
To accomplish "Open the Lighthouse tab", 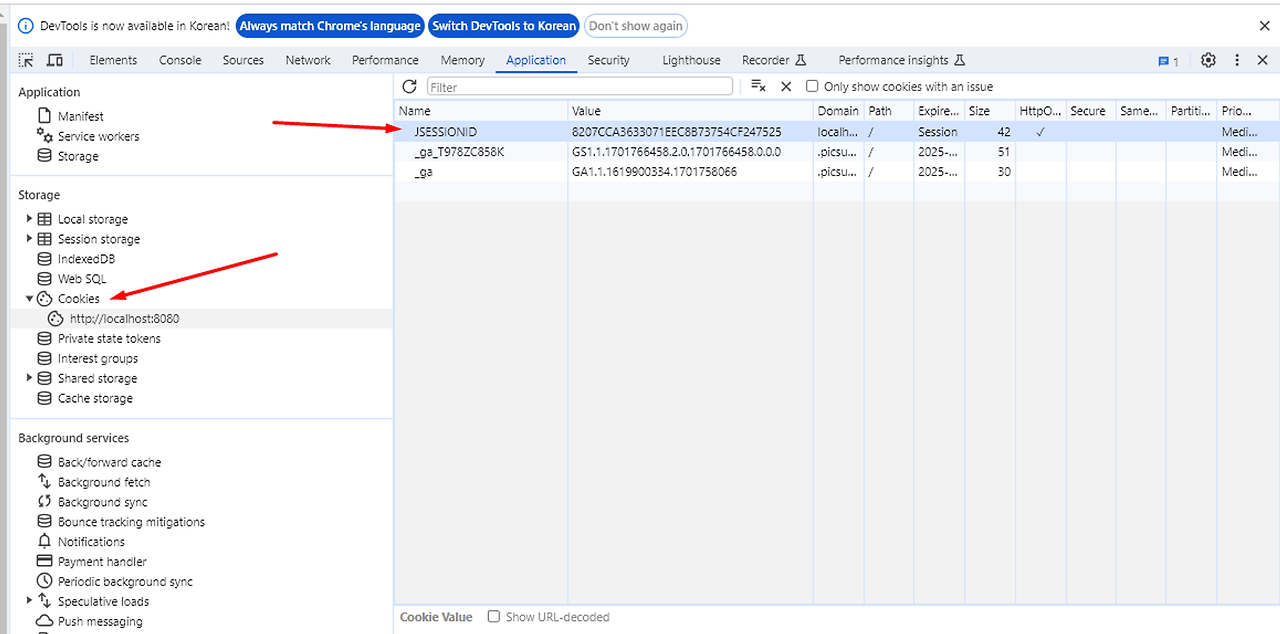I will (691, 60).
